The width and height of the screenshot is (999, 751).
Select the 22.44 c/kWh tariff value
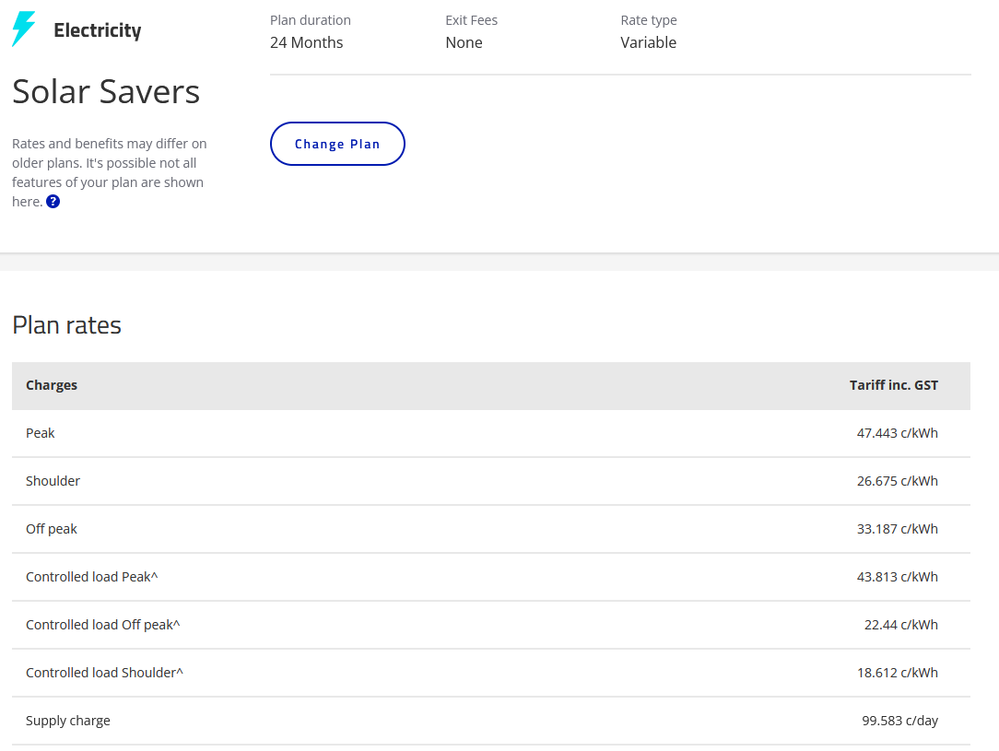tap(901, 625)
